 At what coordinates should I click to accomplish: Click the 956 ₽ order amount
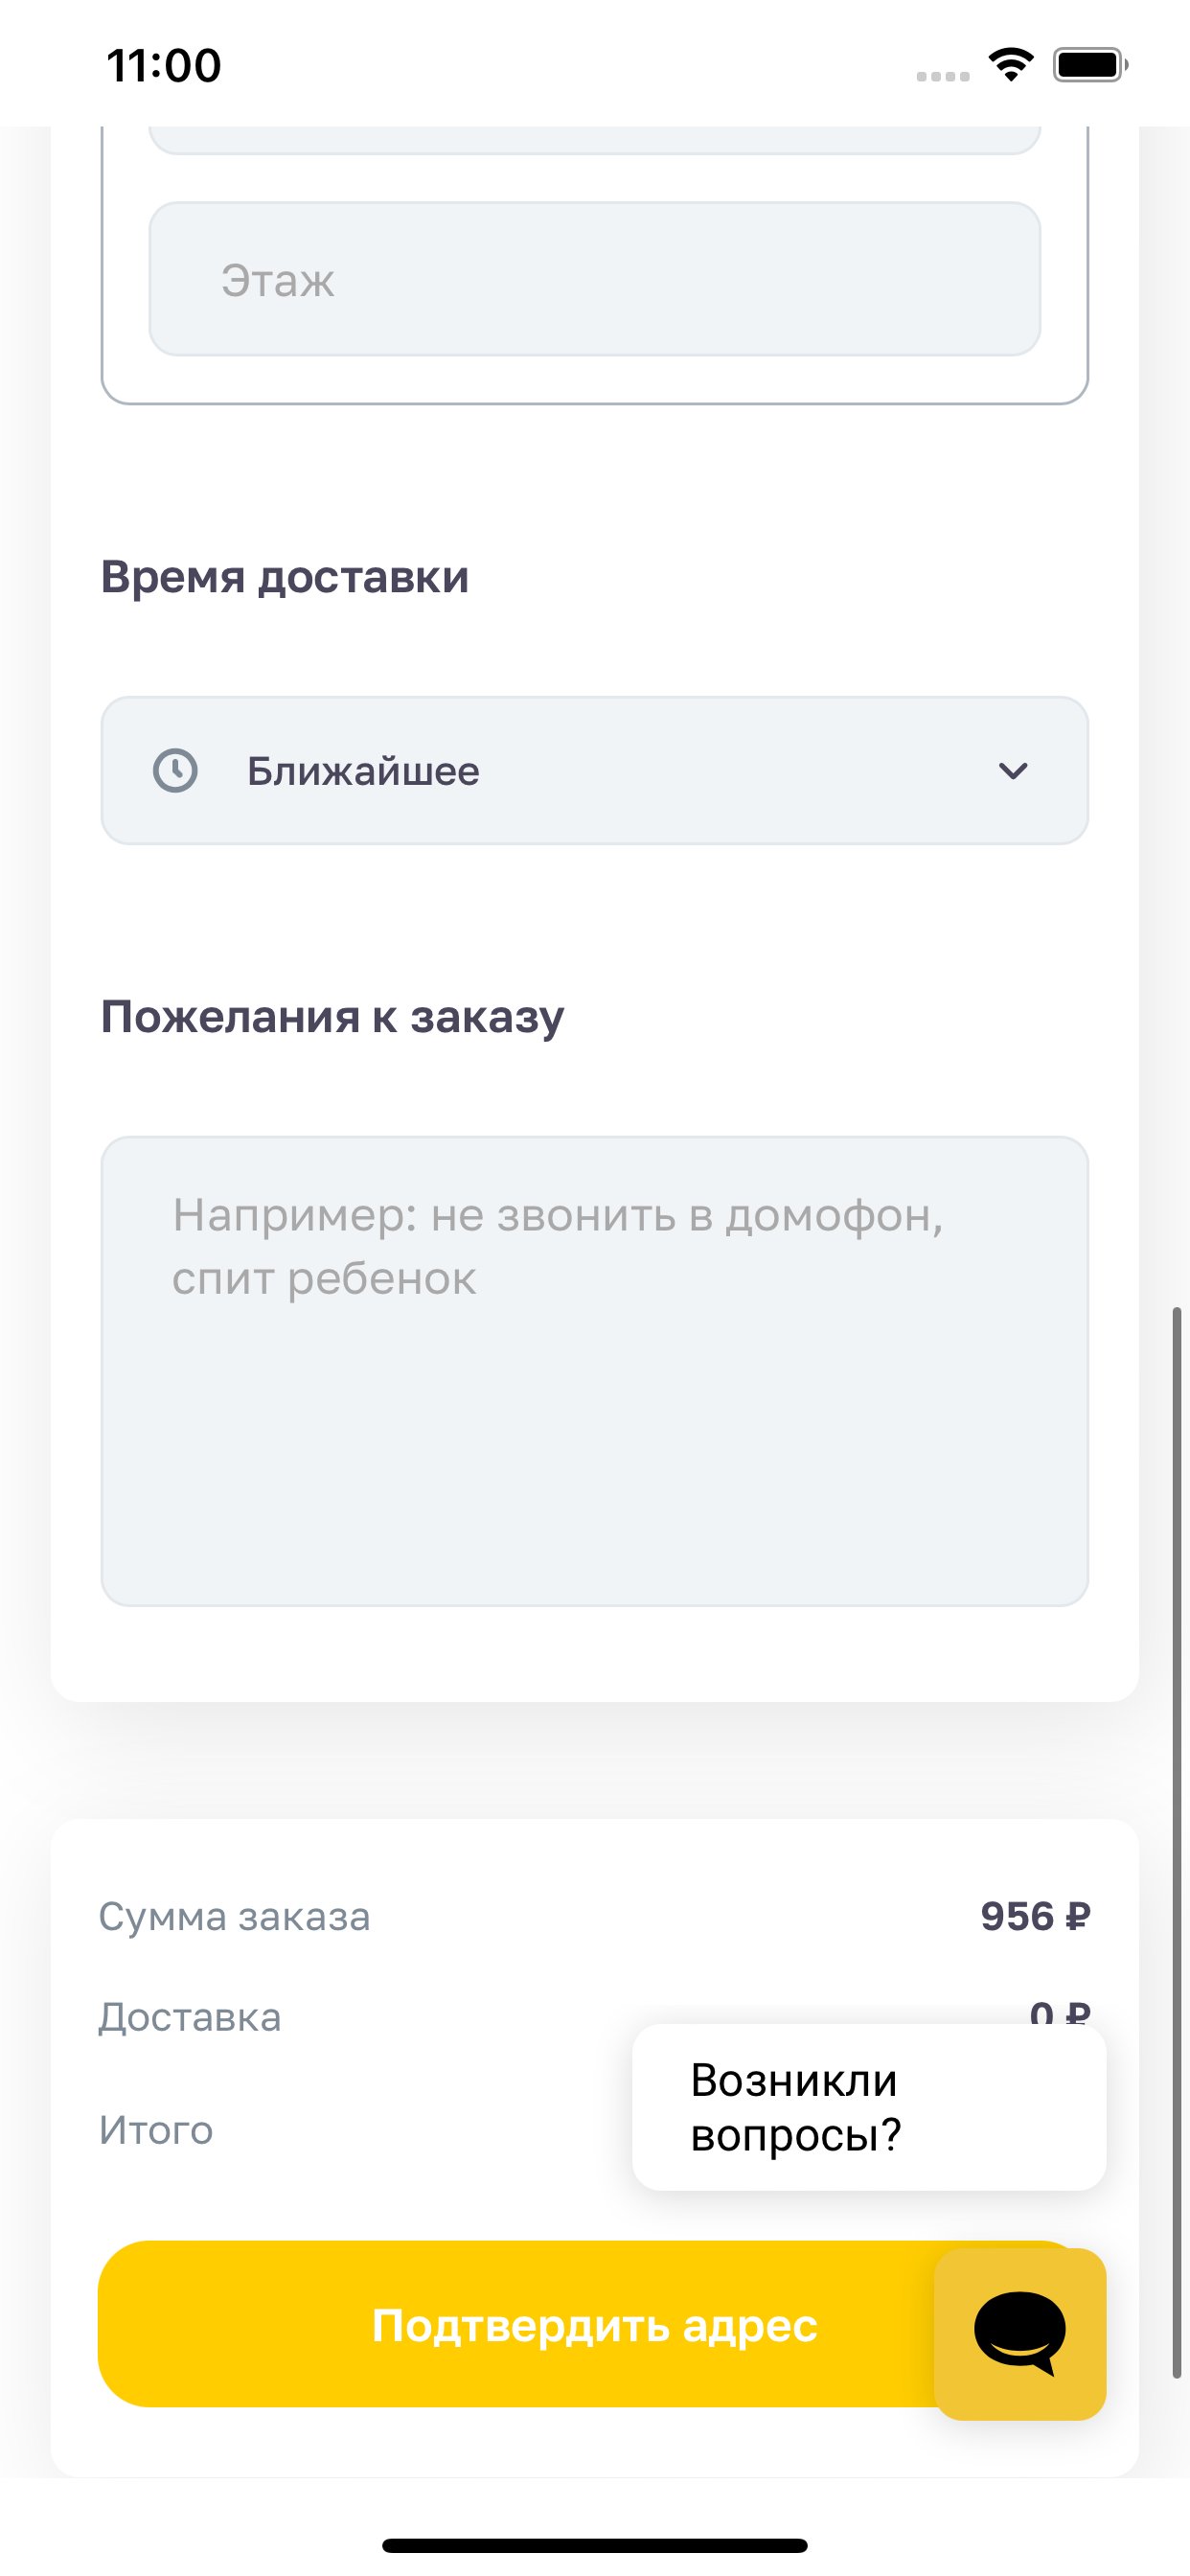(x=1034, y=1916)
